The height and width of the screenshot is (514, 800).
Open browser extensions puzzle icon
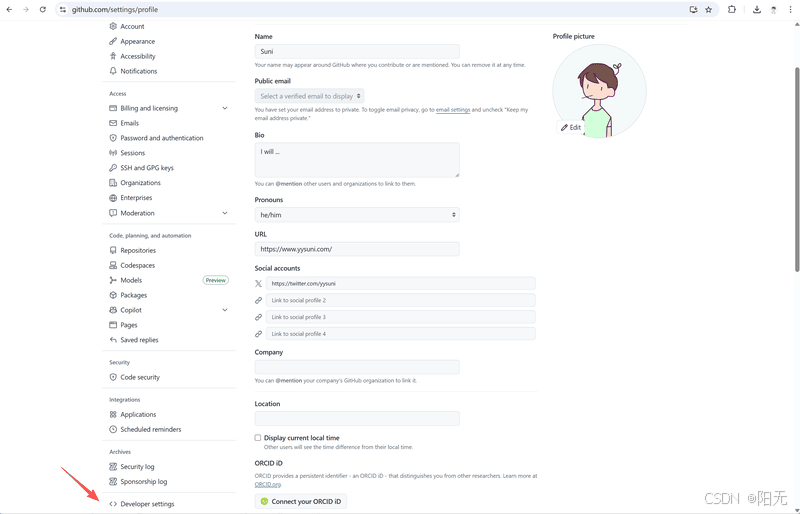click(732, 9)
